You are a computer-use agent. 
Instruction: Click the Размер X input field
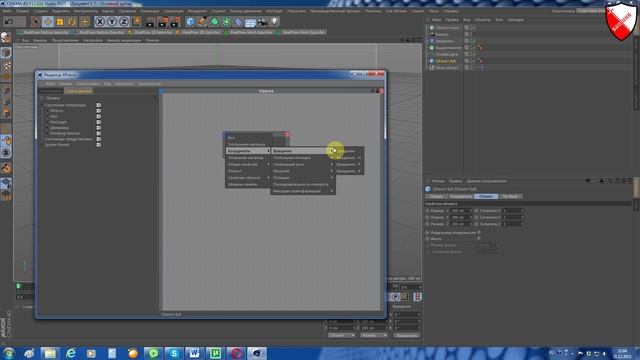point(460,211)
